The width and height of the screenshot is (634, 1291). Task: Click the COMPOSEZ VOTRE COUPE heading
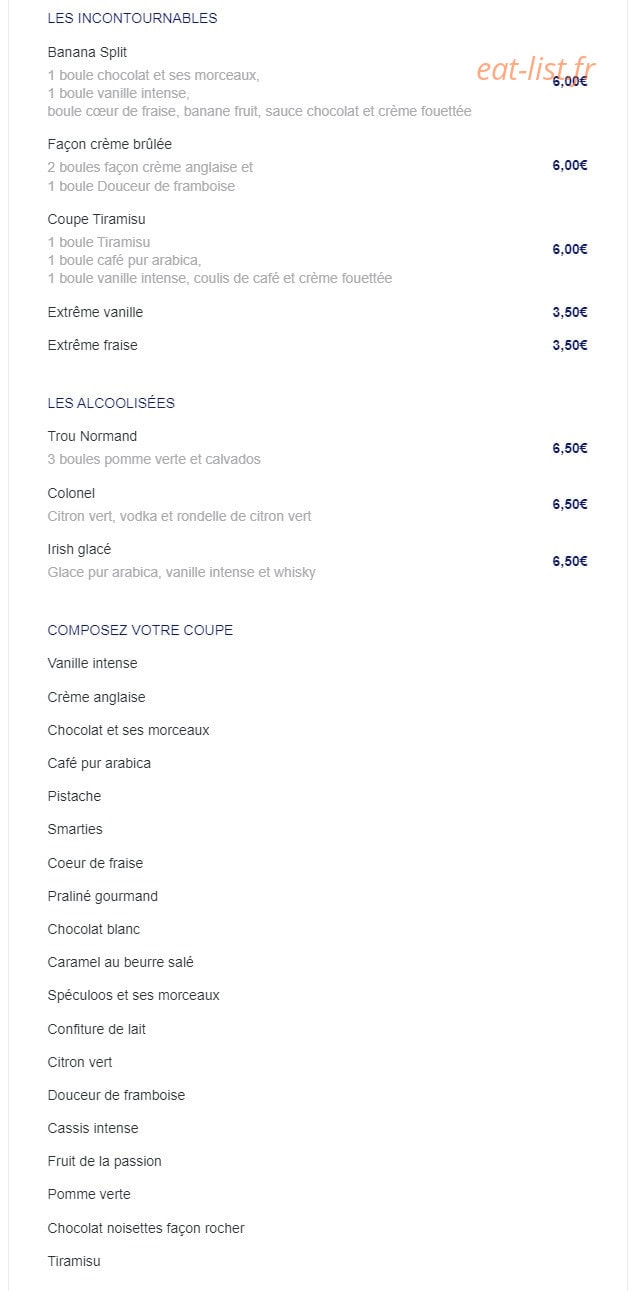pos(140,630)
